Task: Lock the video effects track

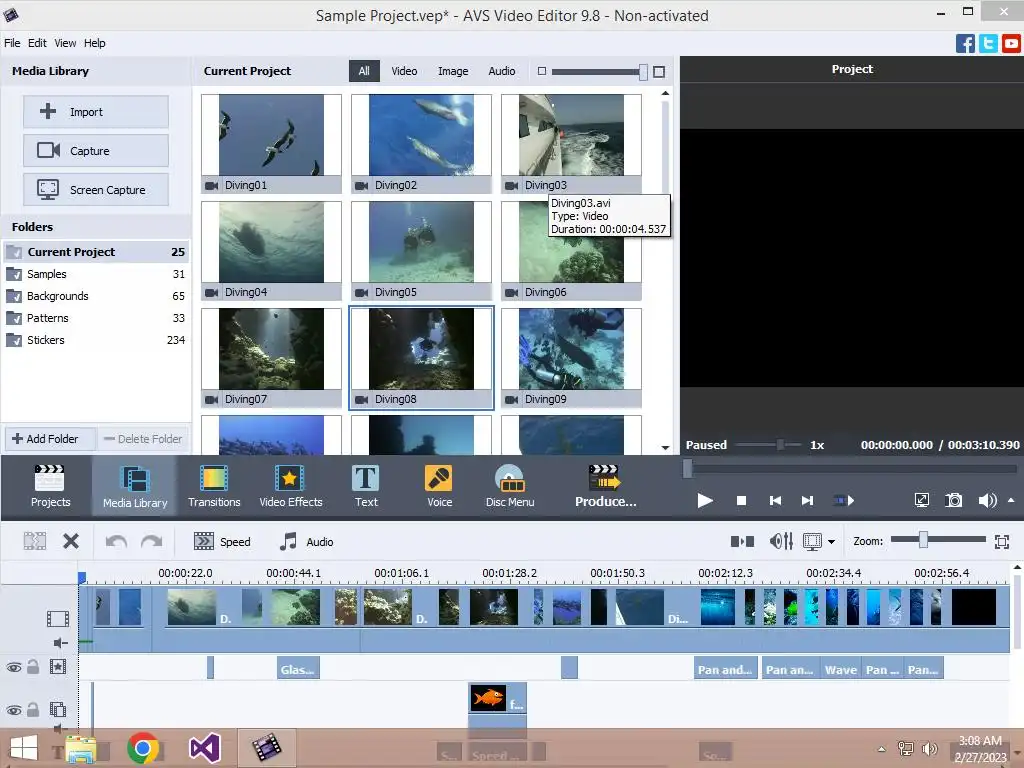Action: tap(33, 667)
